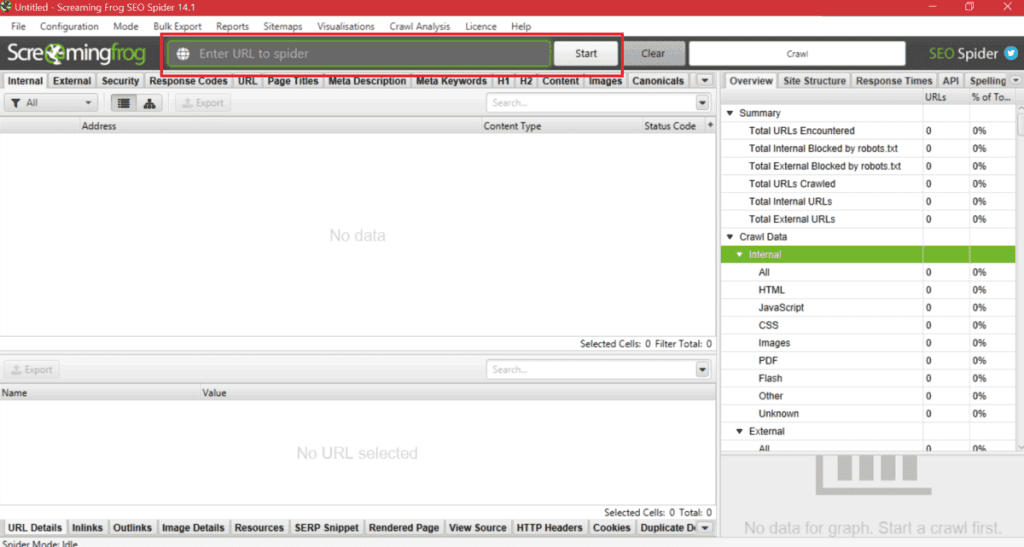
Task: Select Total URLs Crawled row
Action: [868, 184]
